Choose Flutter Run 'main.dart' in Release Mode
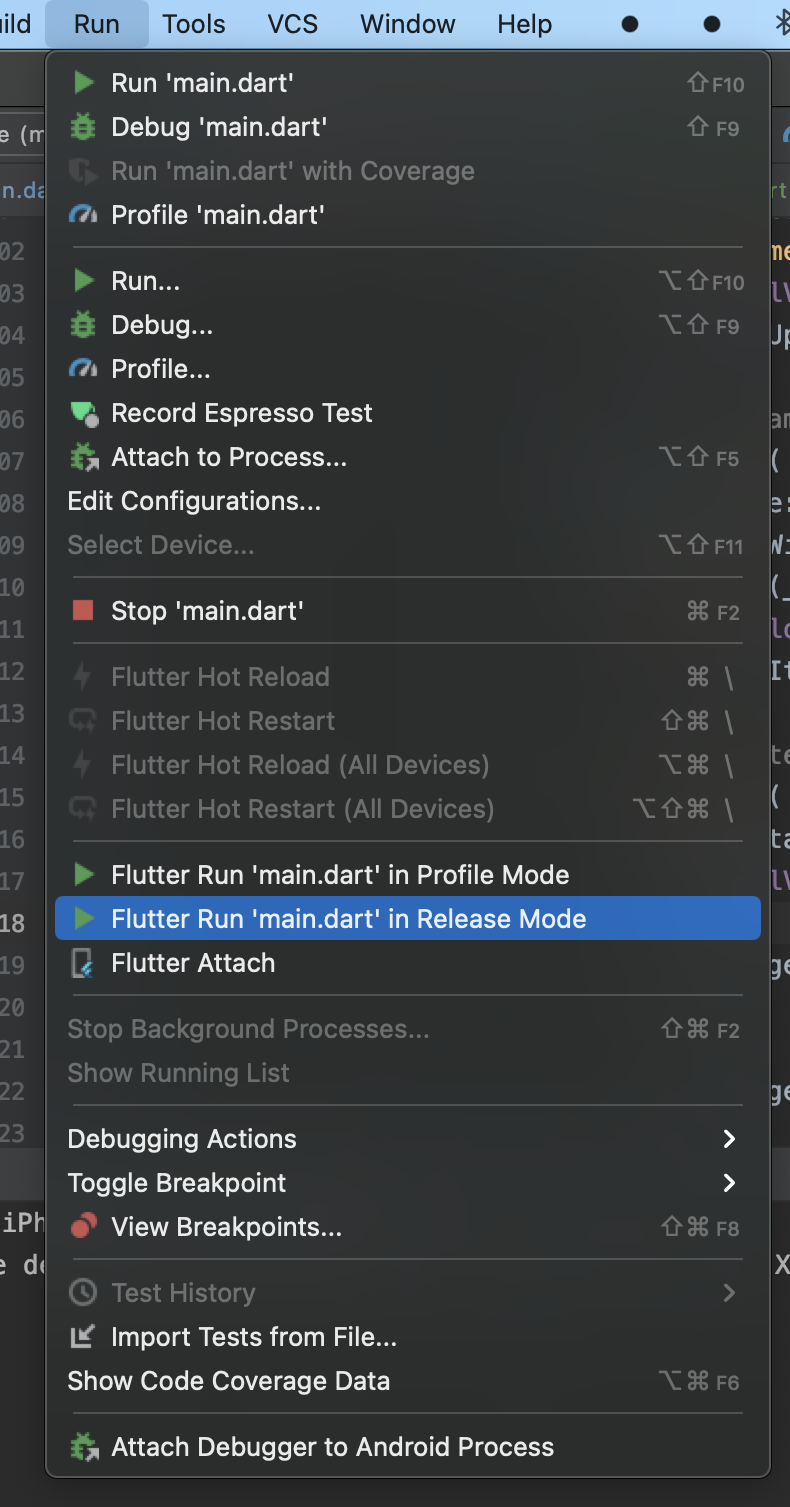Image resolution: width=790 pixels, height=1507 pixels. point(348,919)
